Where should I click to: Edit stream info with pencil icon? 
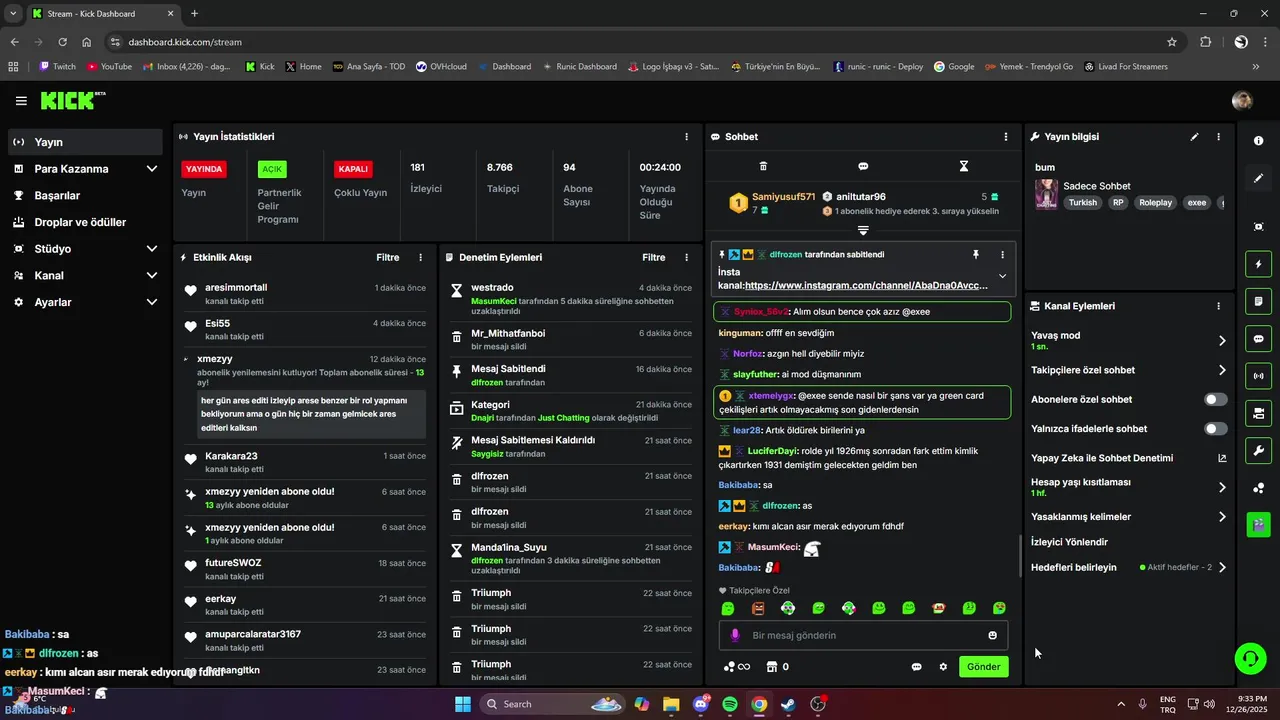(1194, 137)
